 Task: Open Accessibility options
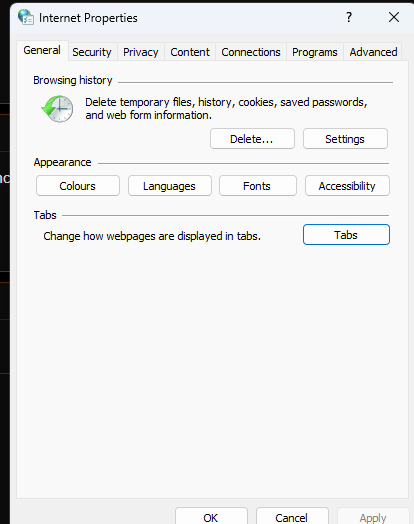(x=347, y=186)
